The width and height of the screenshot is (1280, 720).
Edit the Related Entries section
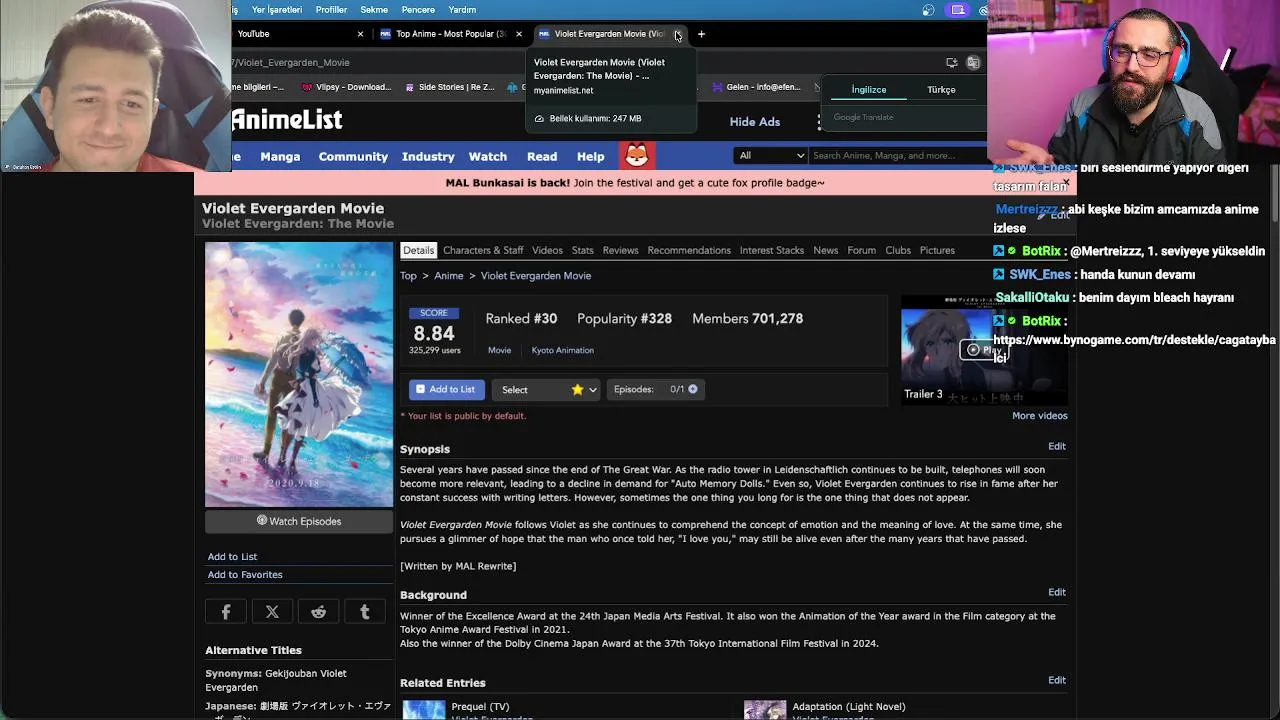coord(1057,680)
